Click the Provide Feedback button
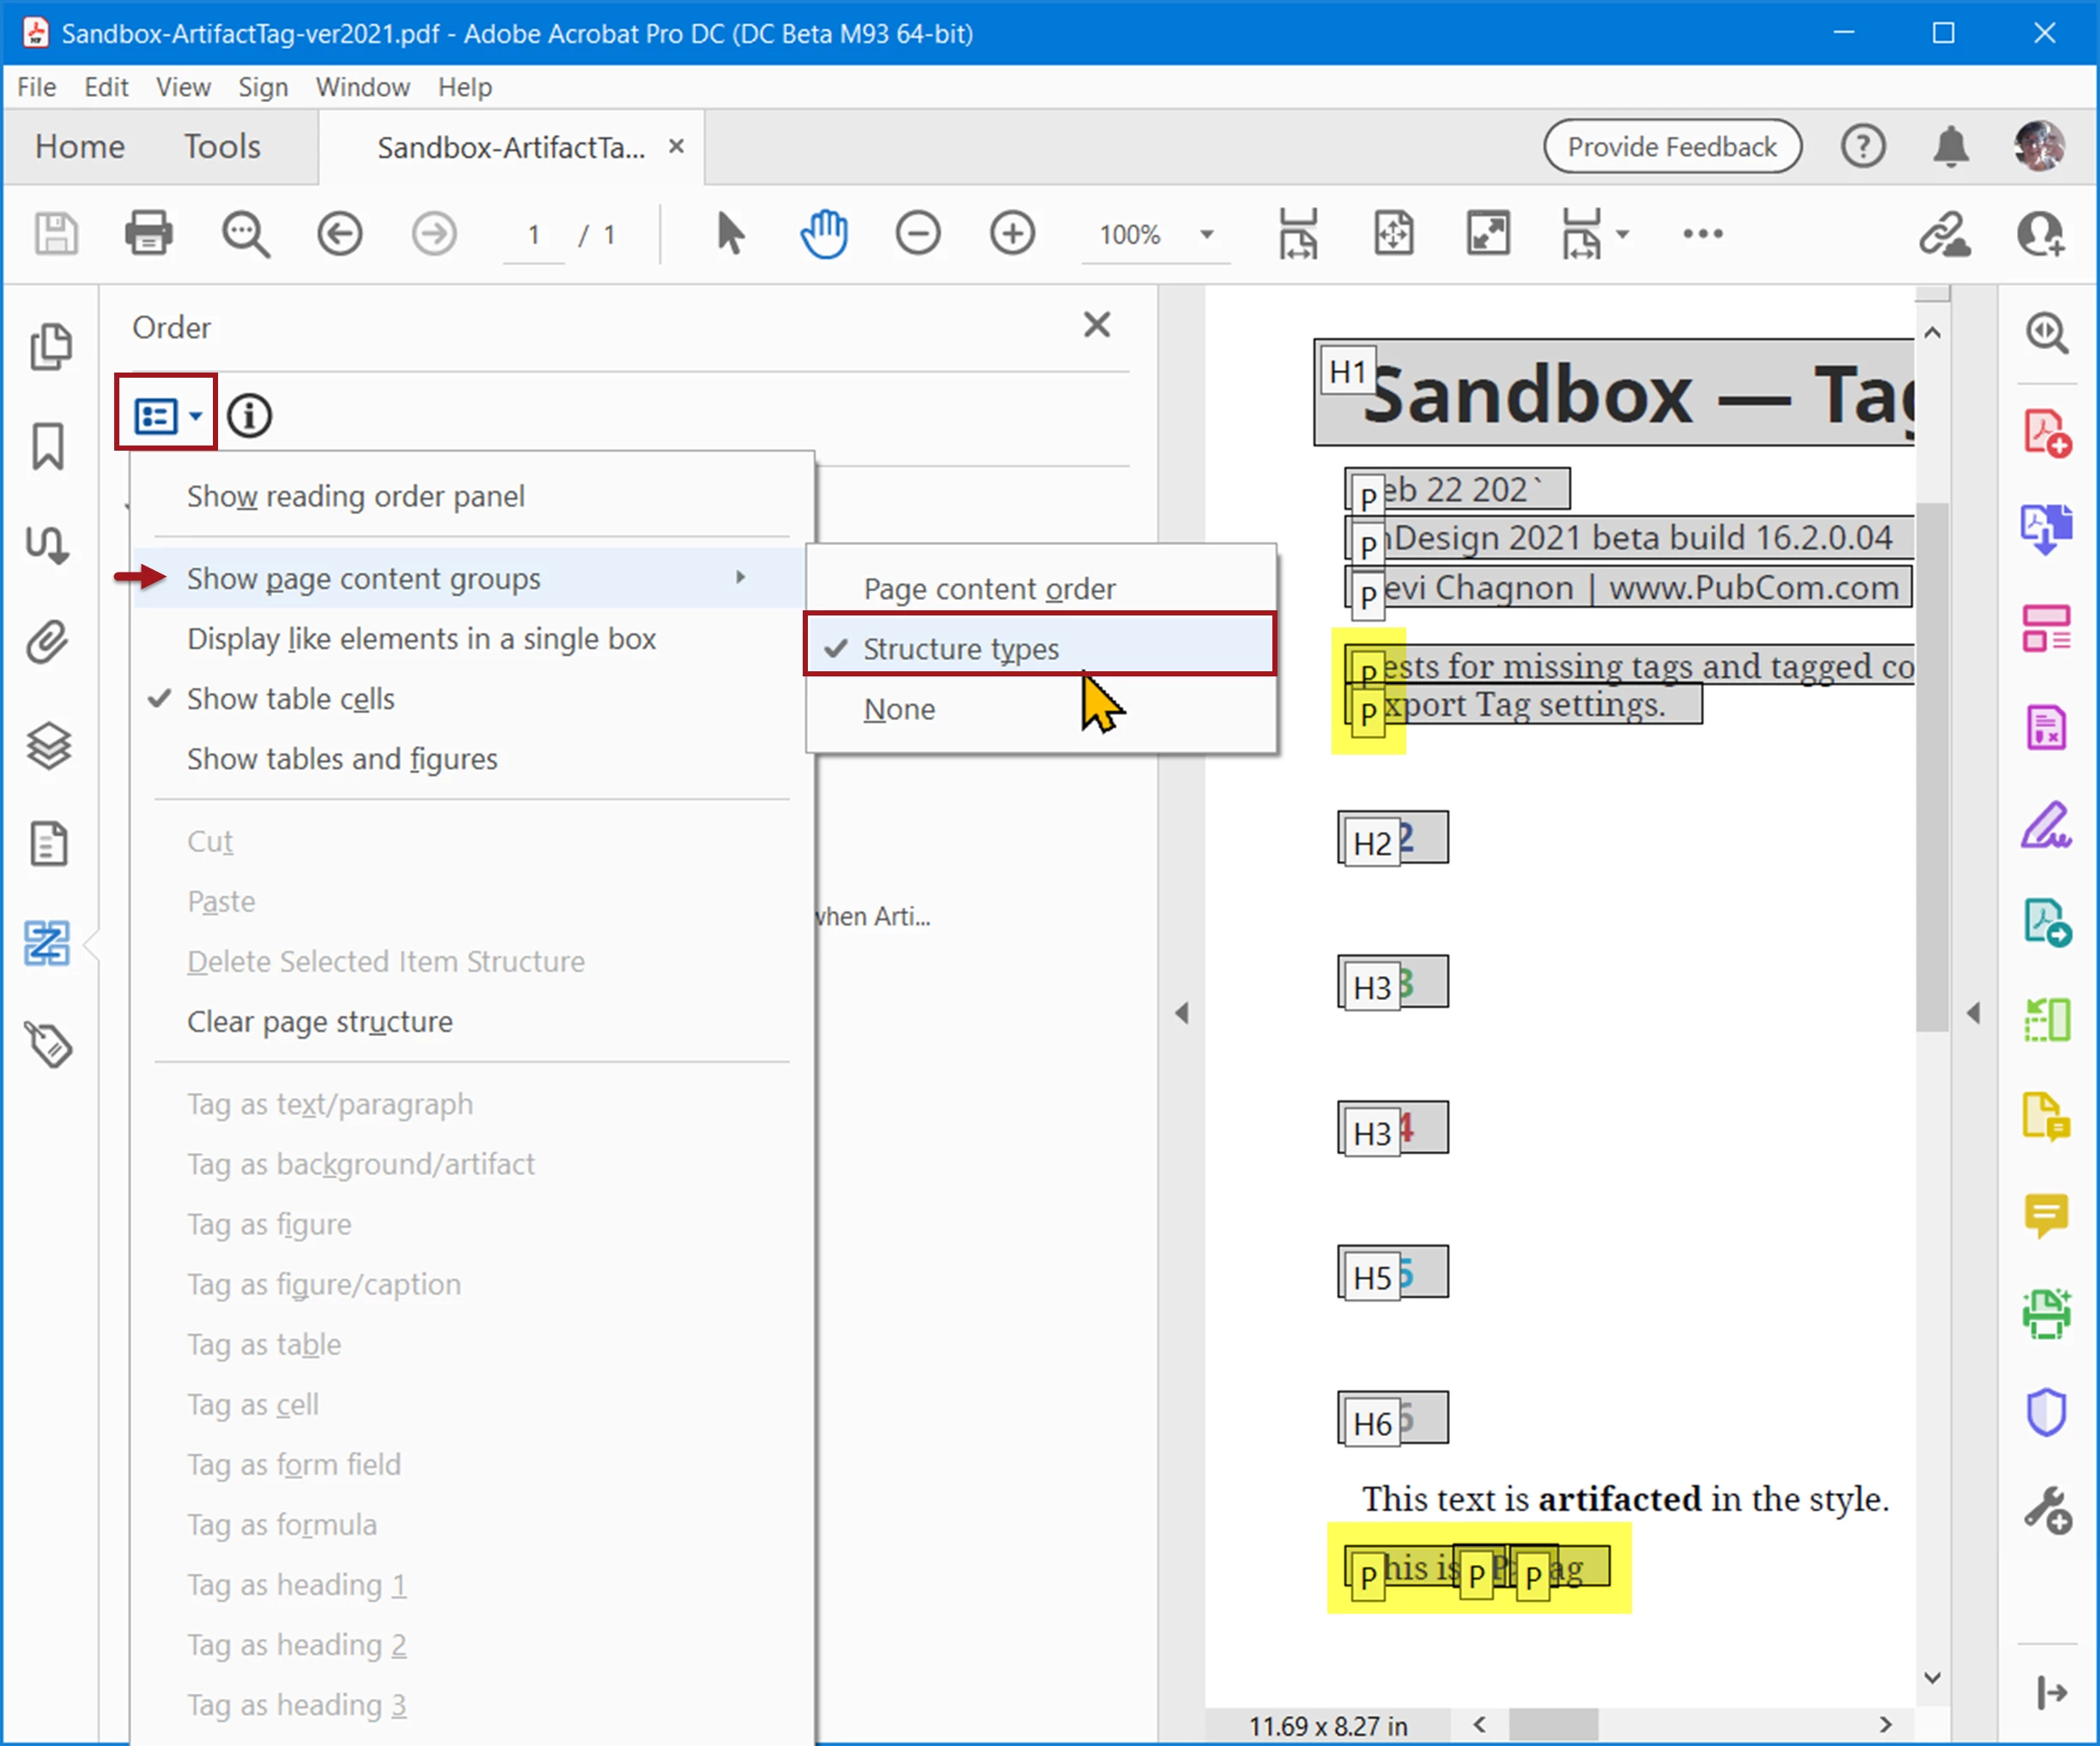Screen dimensions: 2100x1746 point(1672,147)
